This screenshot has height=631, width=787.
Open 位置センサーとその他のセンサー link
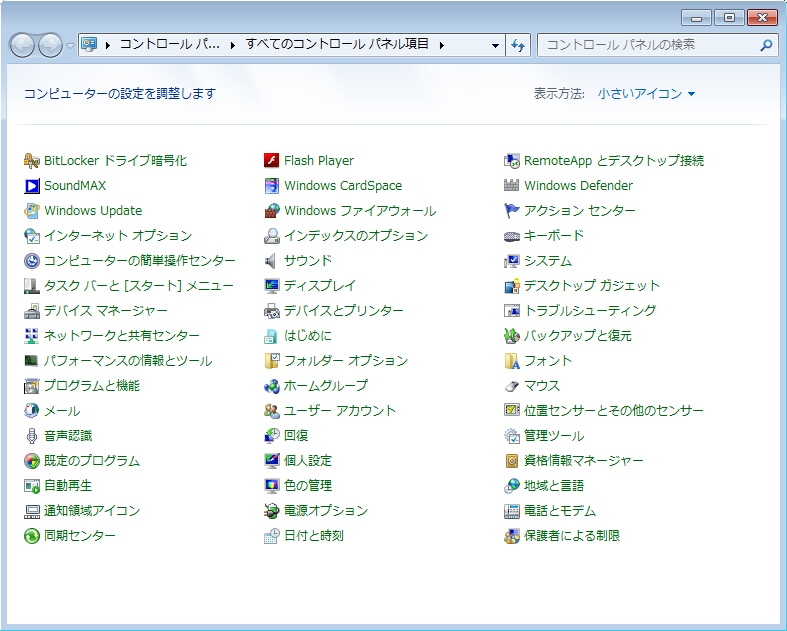(613, 411)
